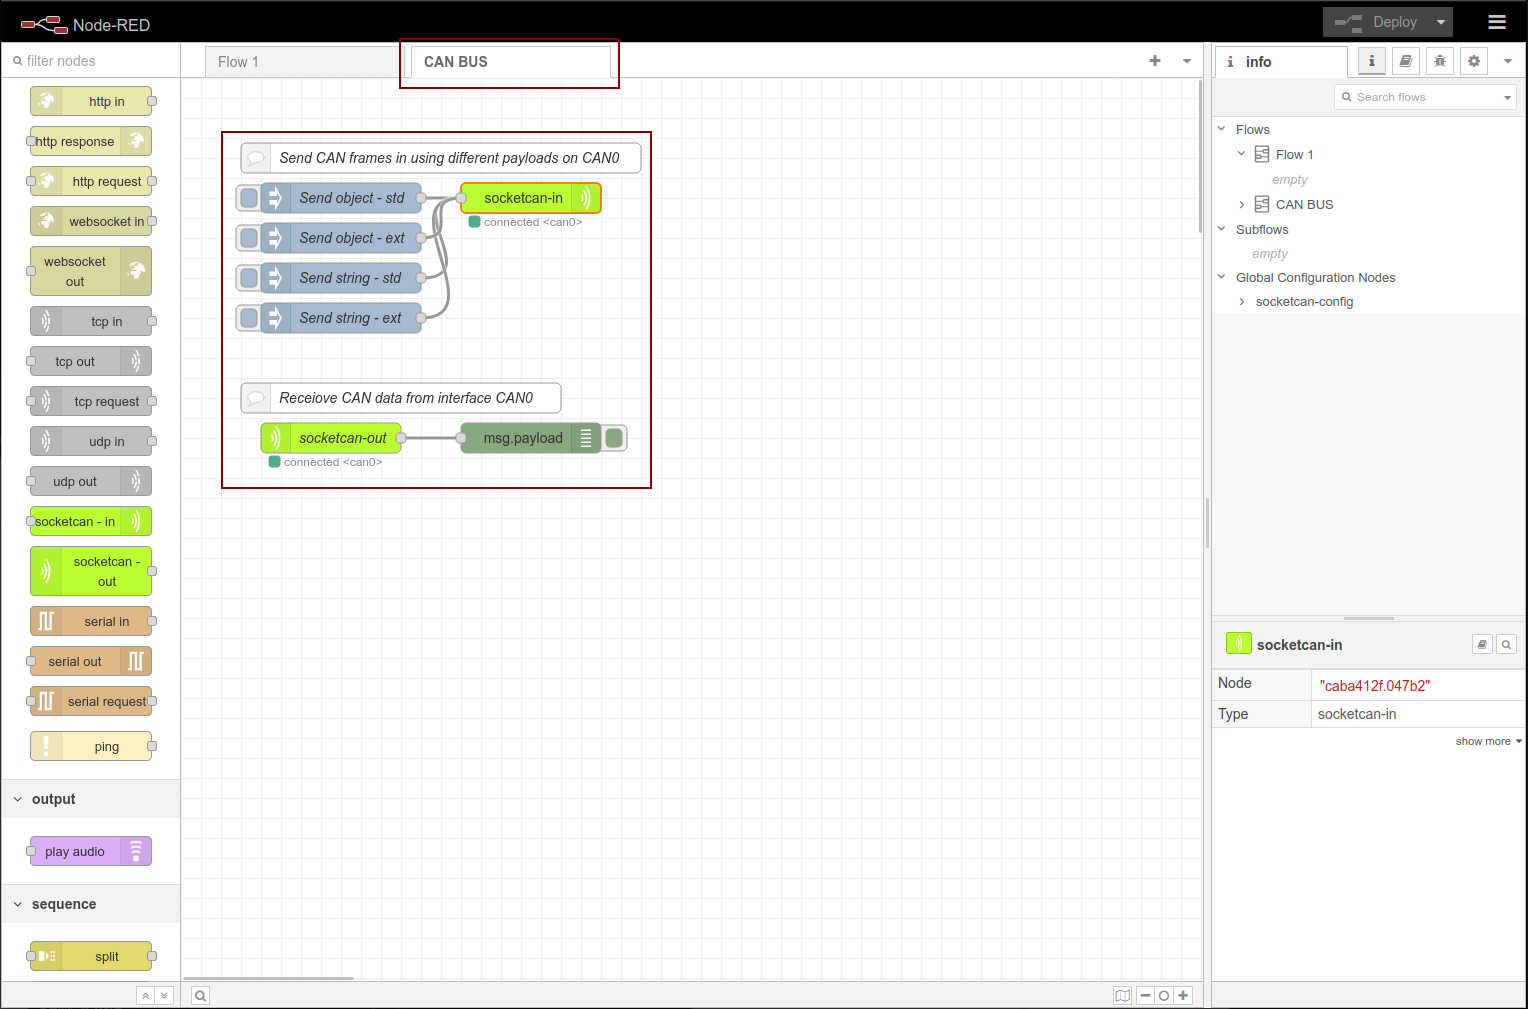
Task: Select the serial in palette node
Action: click(91, 621)
